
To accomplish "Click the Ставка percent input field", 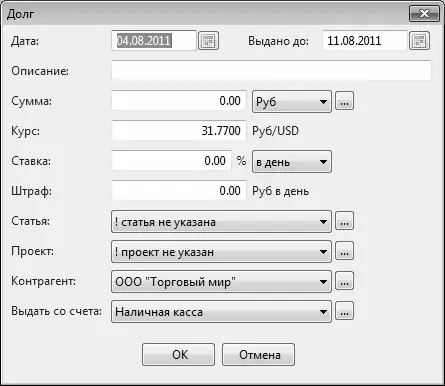I will coord(171,160).
